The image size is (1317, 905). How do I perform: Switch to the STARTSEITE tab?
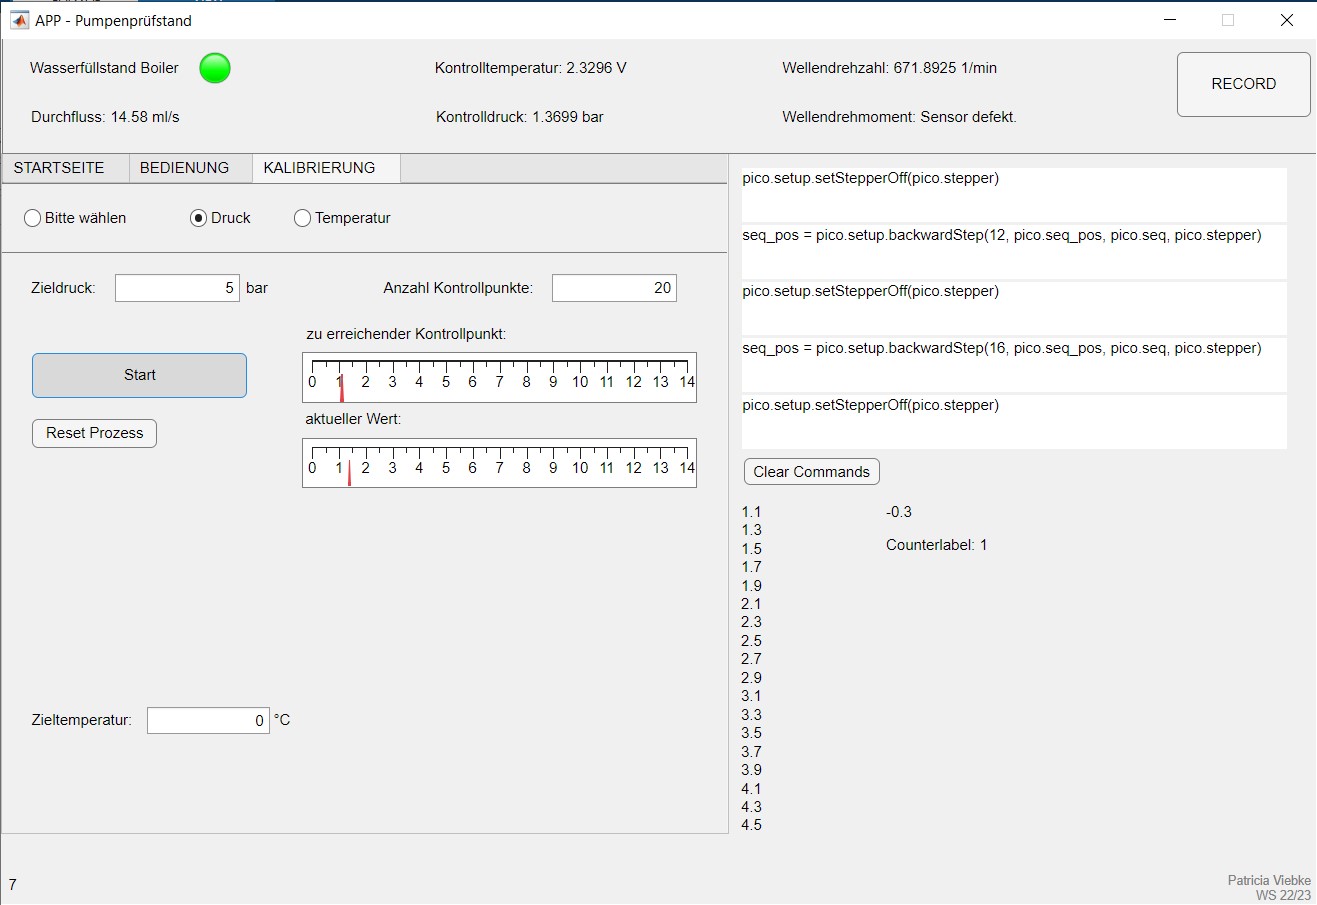tap(60, 168)
